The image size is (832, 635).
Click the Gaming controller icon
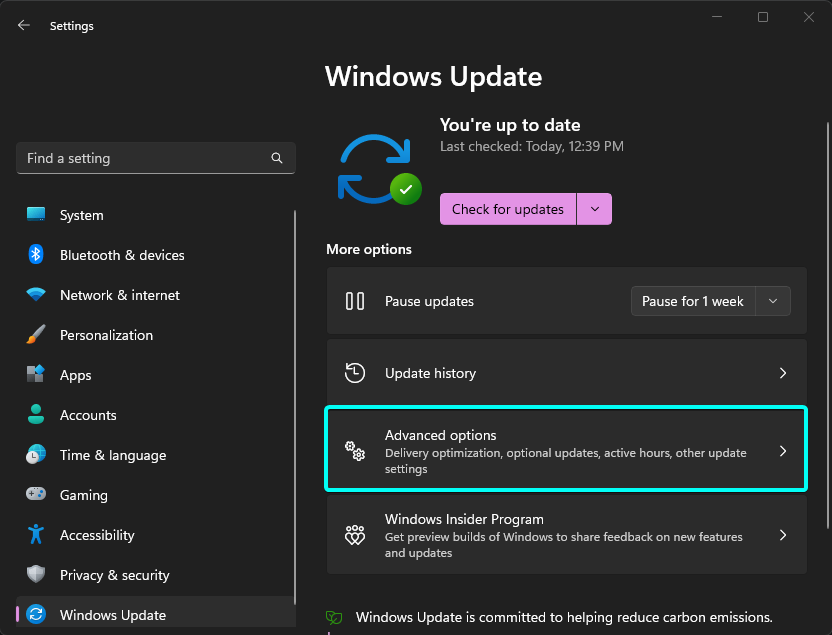pos(36,494)
